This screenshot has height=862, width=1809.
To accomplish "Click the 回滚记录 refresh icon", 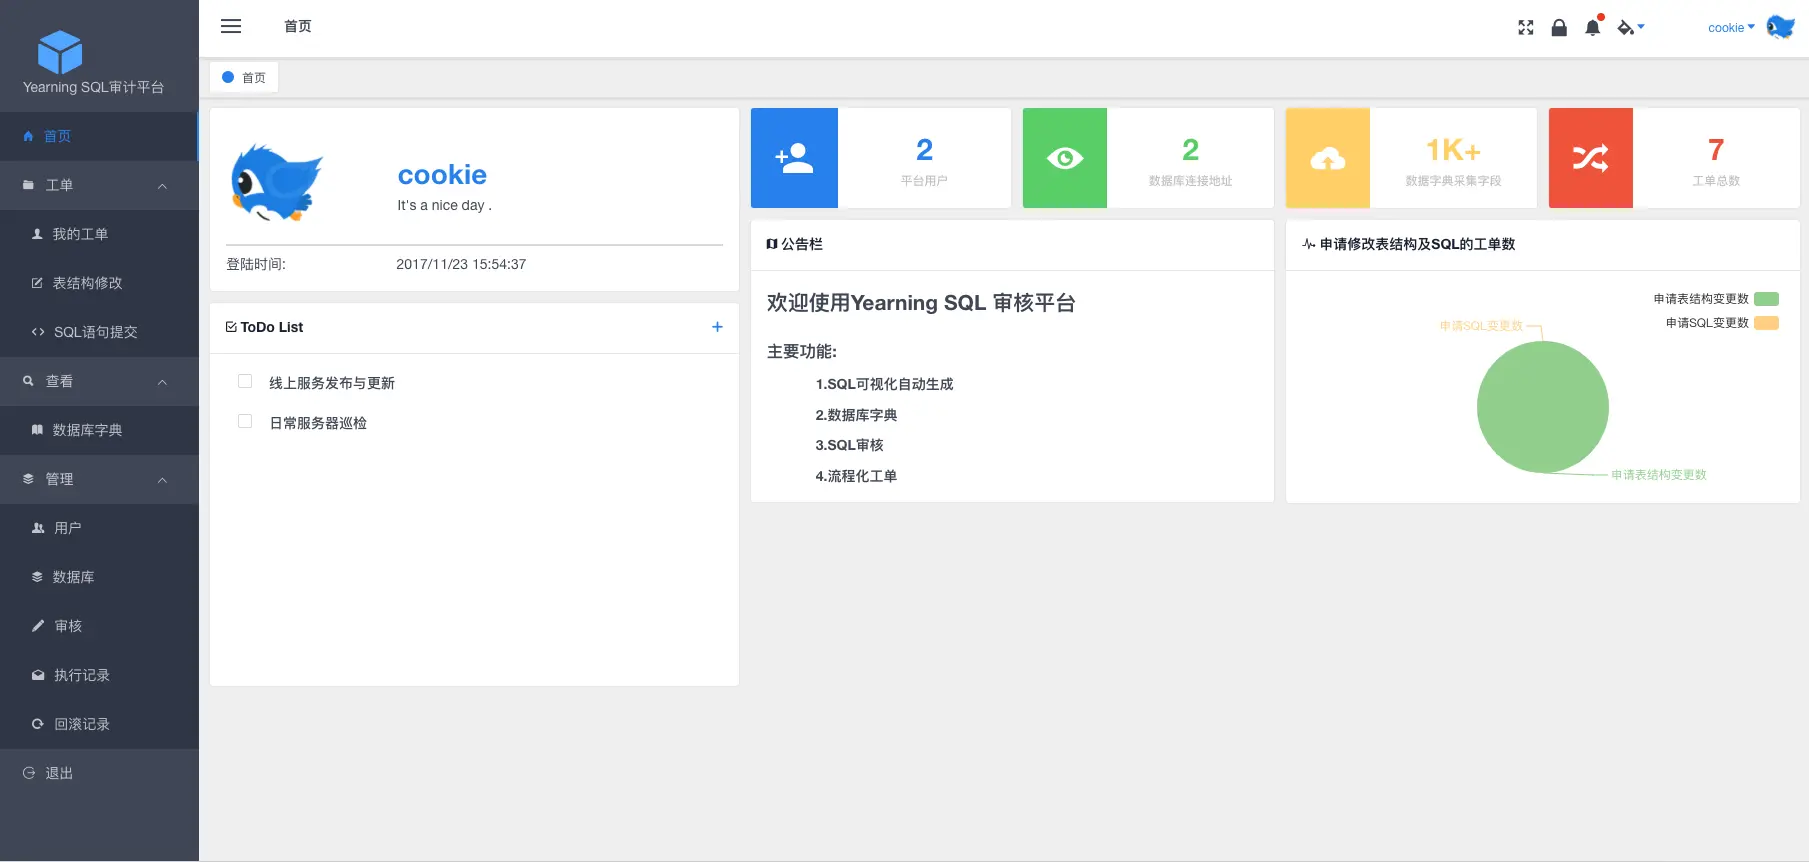I will point(38,724).
